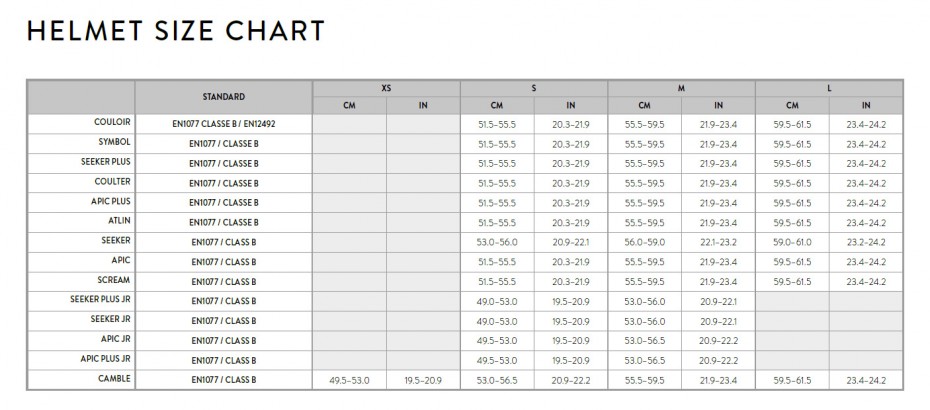Select SEEKER JR small 49.0–53.0 cell
This screenshot has width=930, height=410.
coord(497,321)
